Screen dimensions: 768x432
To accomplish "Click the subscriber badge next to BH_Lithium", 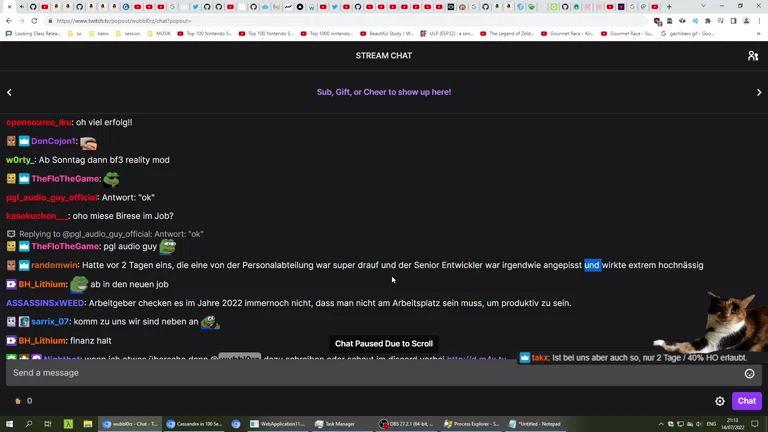I will coord(11,285).
